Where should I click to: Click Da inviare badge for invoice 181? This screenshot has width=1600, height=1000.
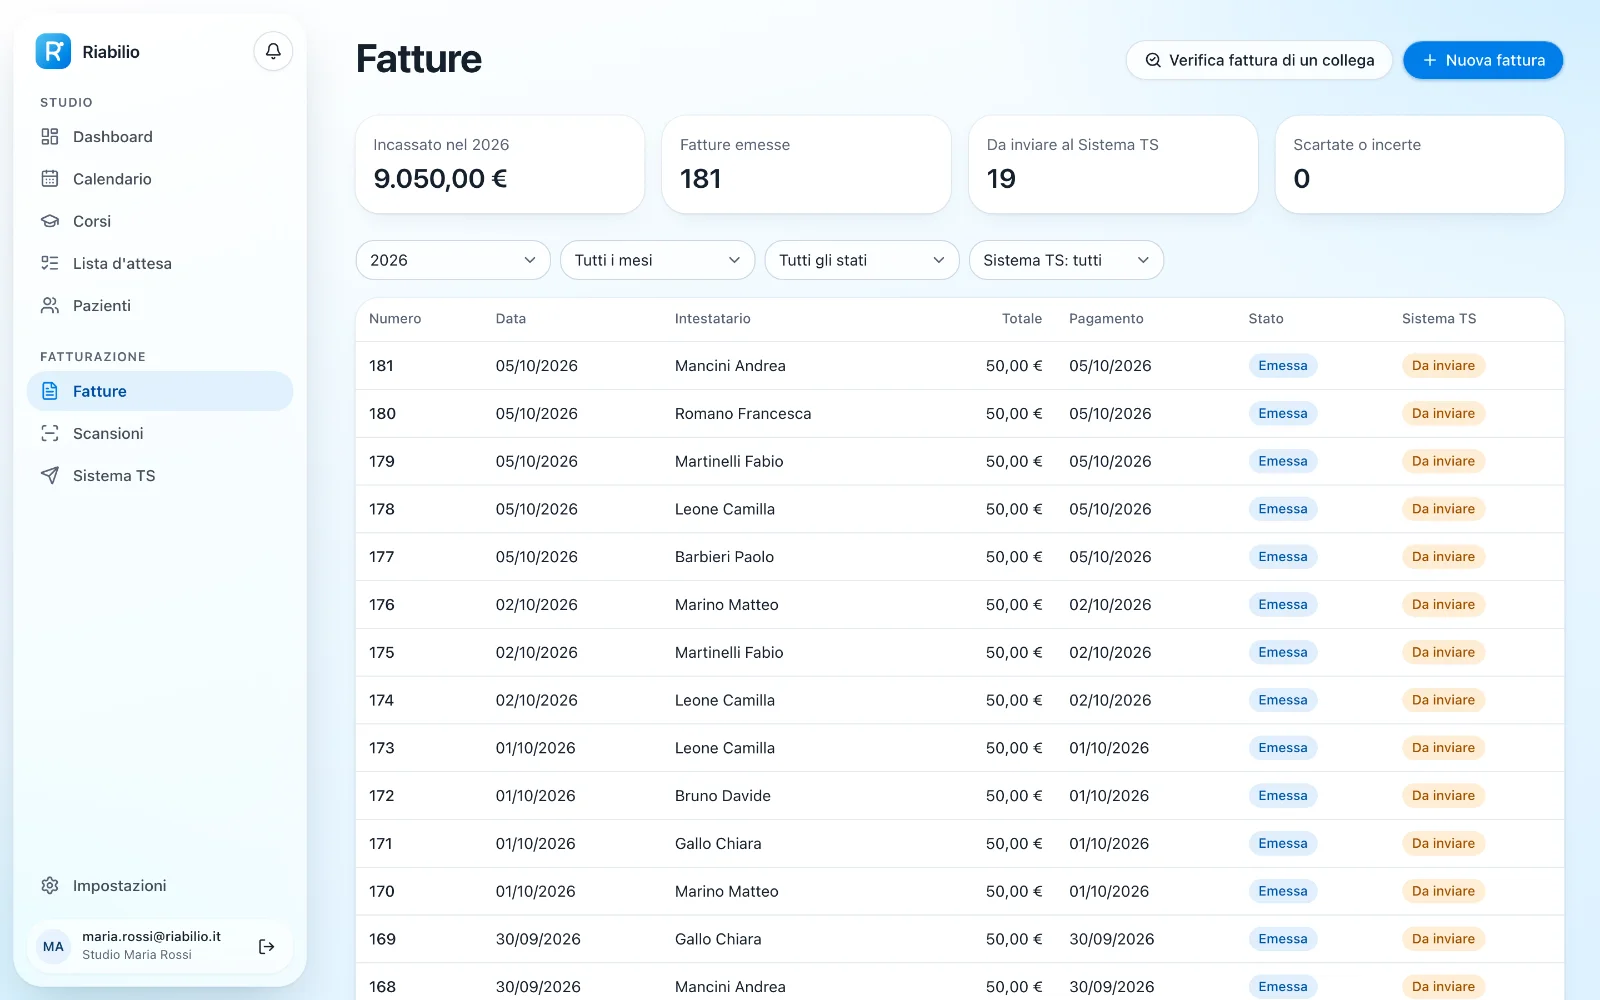pyautogui.click(x=1443, y=366)
